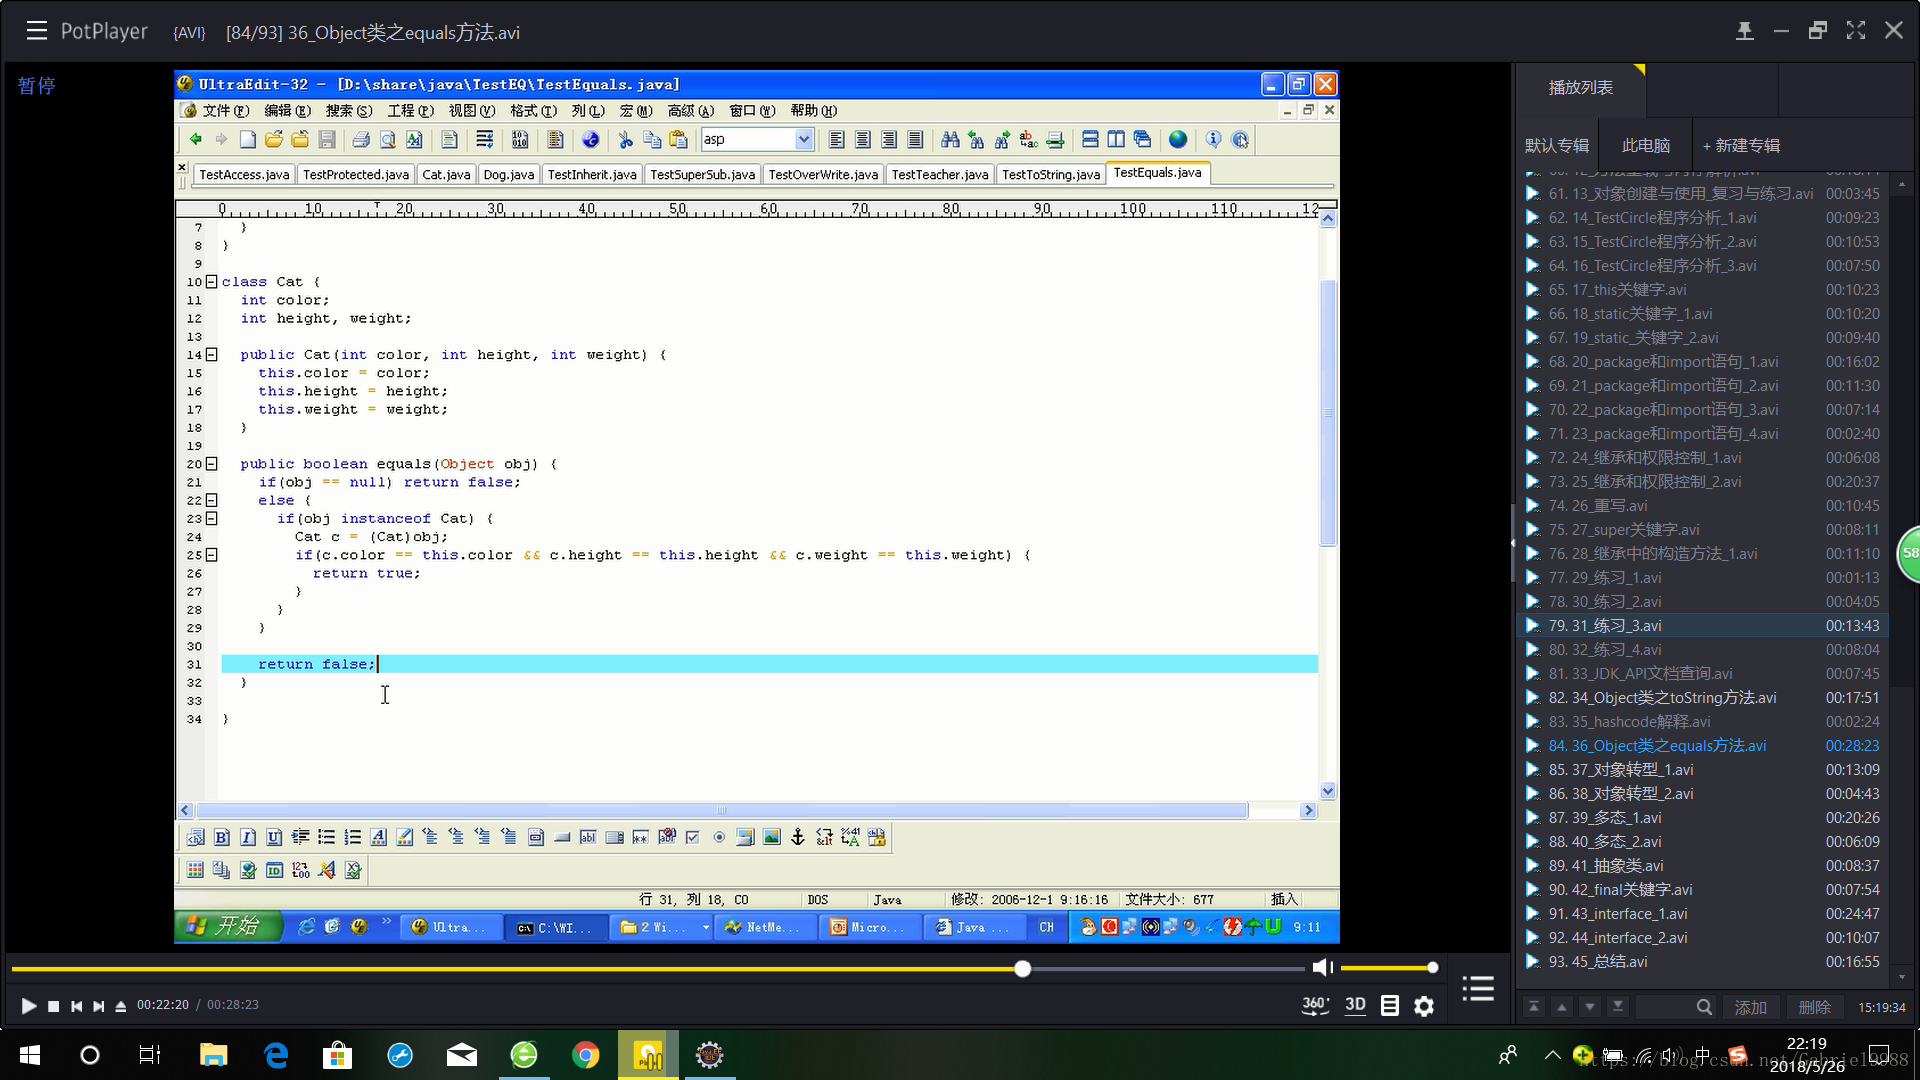This screenshot has width=1920, height=1080.
Task: Collapse else block fold at line 22
Action: tap(211, 500)
